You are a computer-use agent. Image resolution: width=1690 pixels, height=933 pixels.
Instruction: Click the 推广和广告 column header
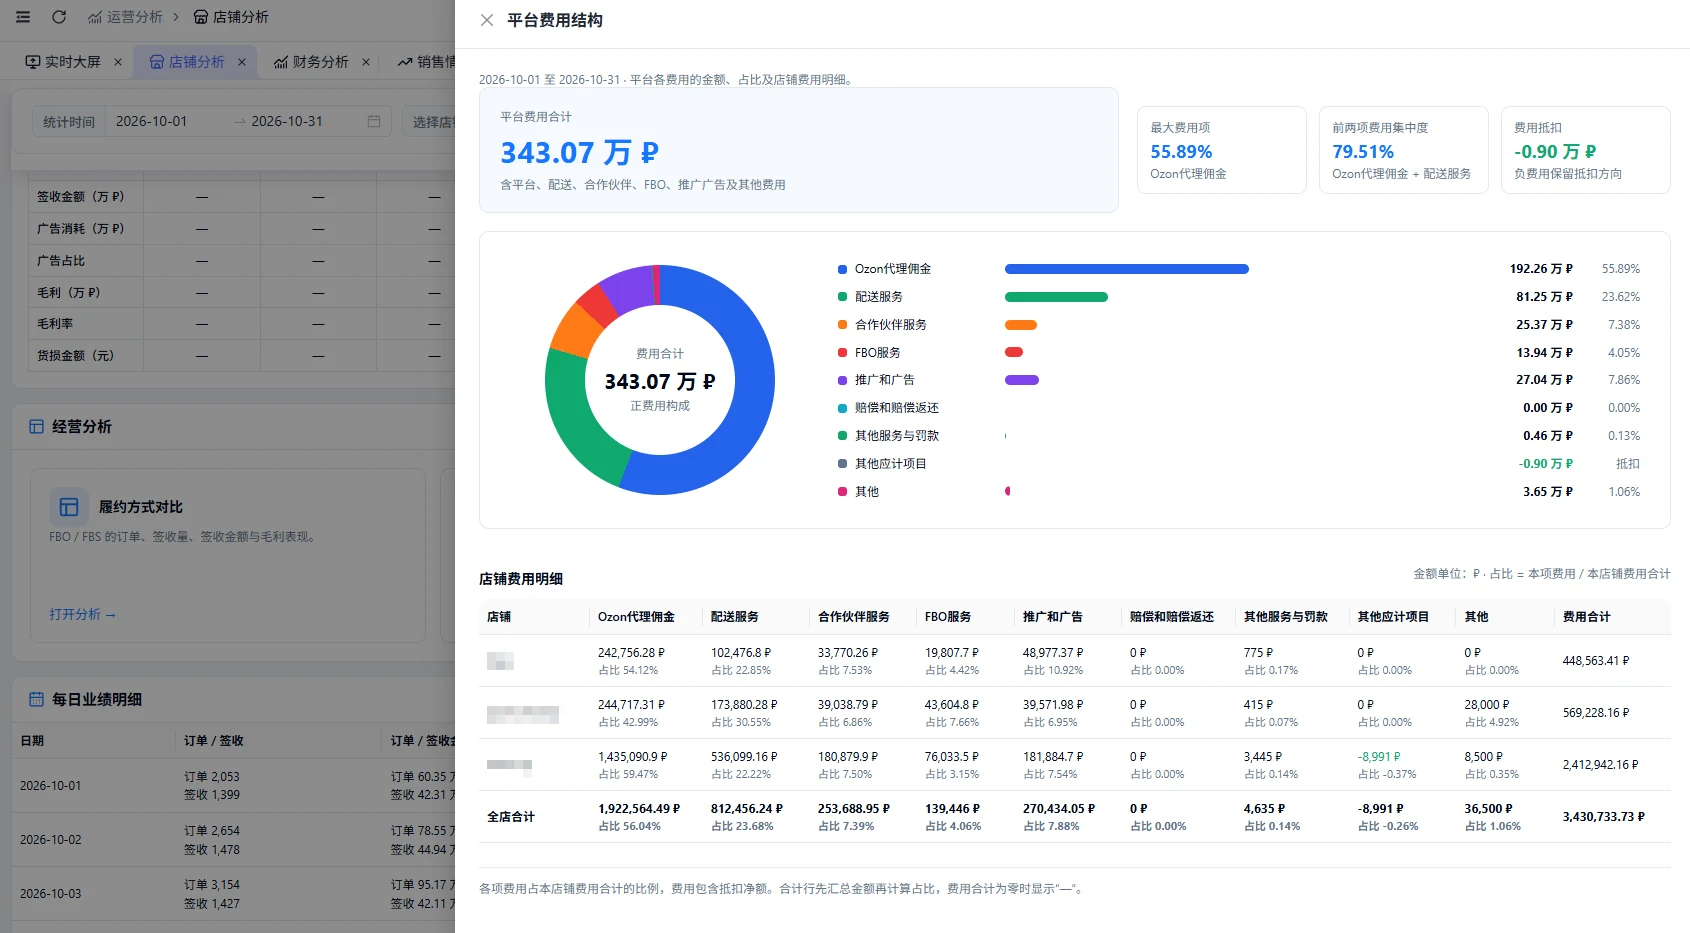(1052, 617)
